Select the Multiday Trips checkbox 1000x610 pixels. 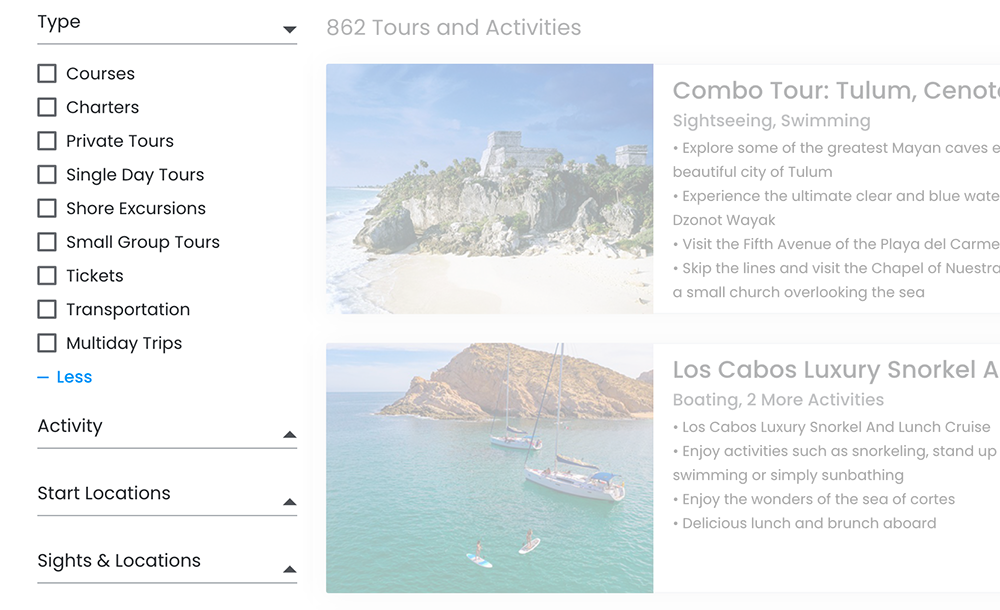point(47,343)
